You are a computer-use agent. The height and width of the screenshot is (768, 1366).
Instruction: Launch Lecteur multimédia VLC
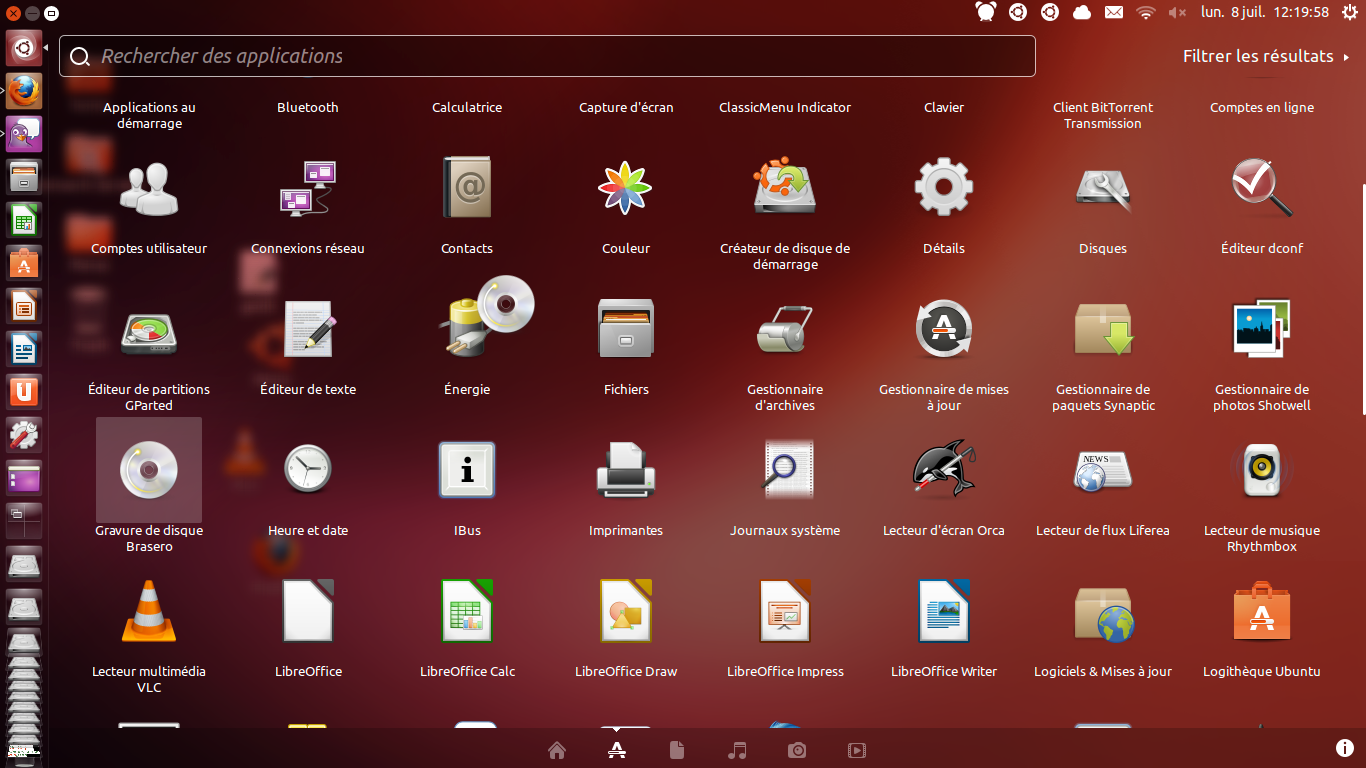(x=149, y=611)
